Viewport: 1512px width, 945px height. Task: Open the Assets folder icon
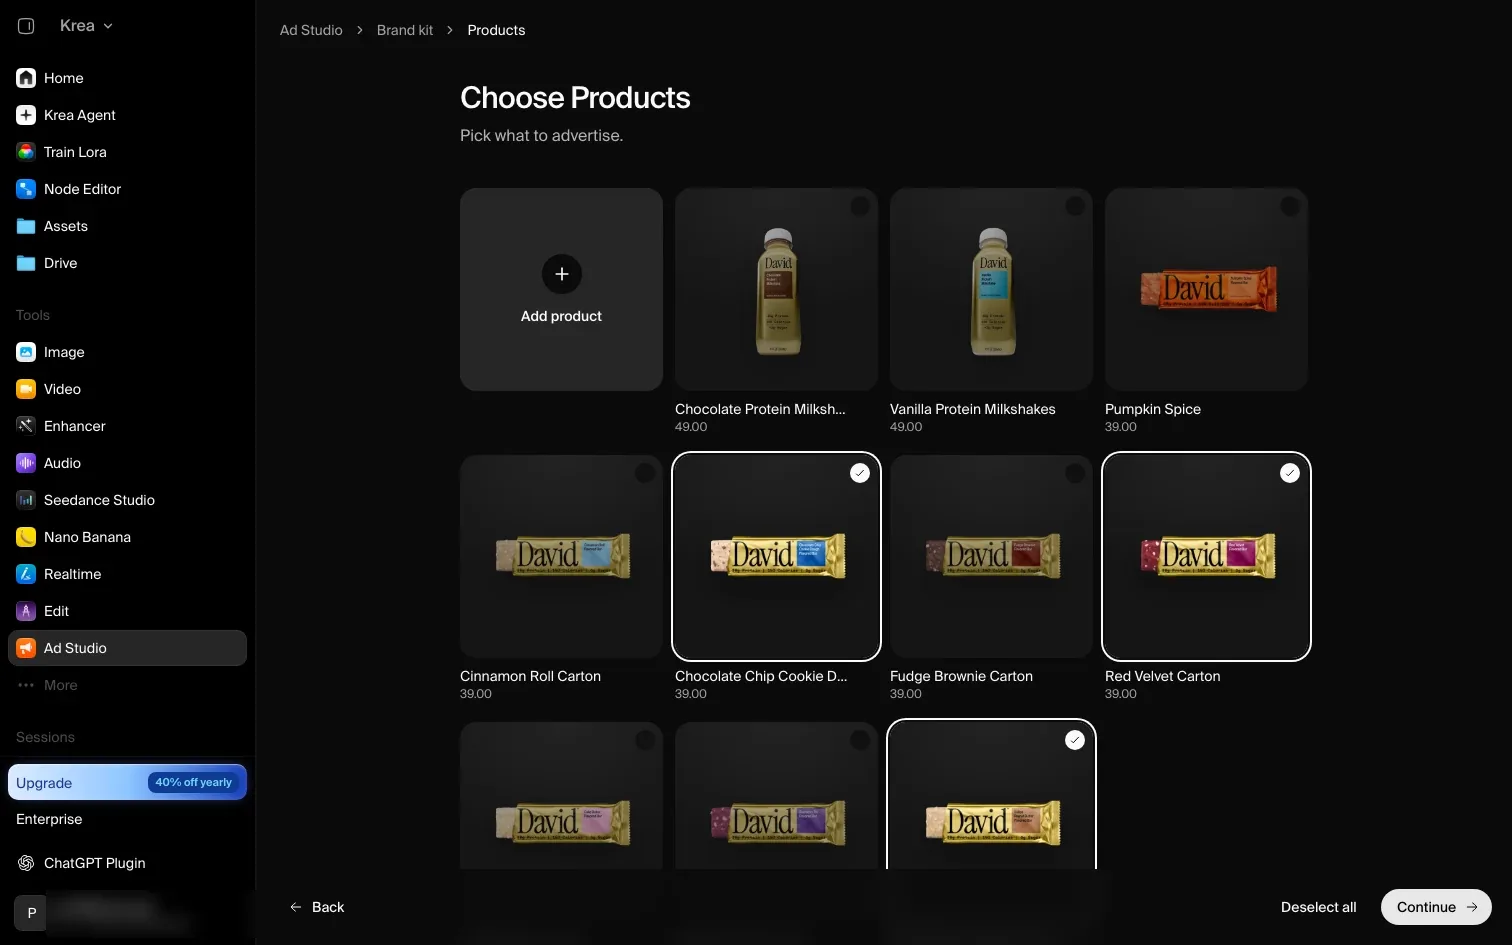click(x=26, y=226)
